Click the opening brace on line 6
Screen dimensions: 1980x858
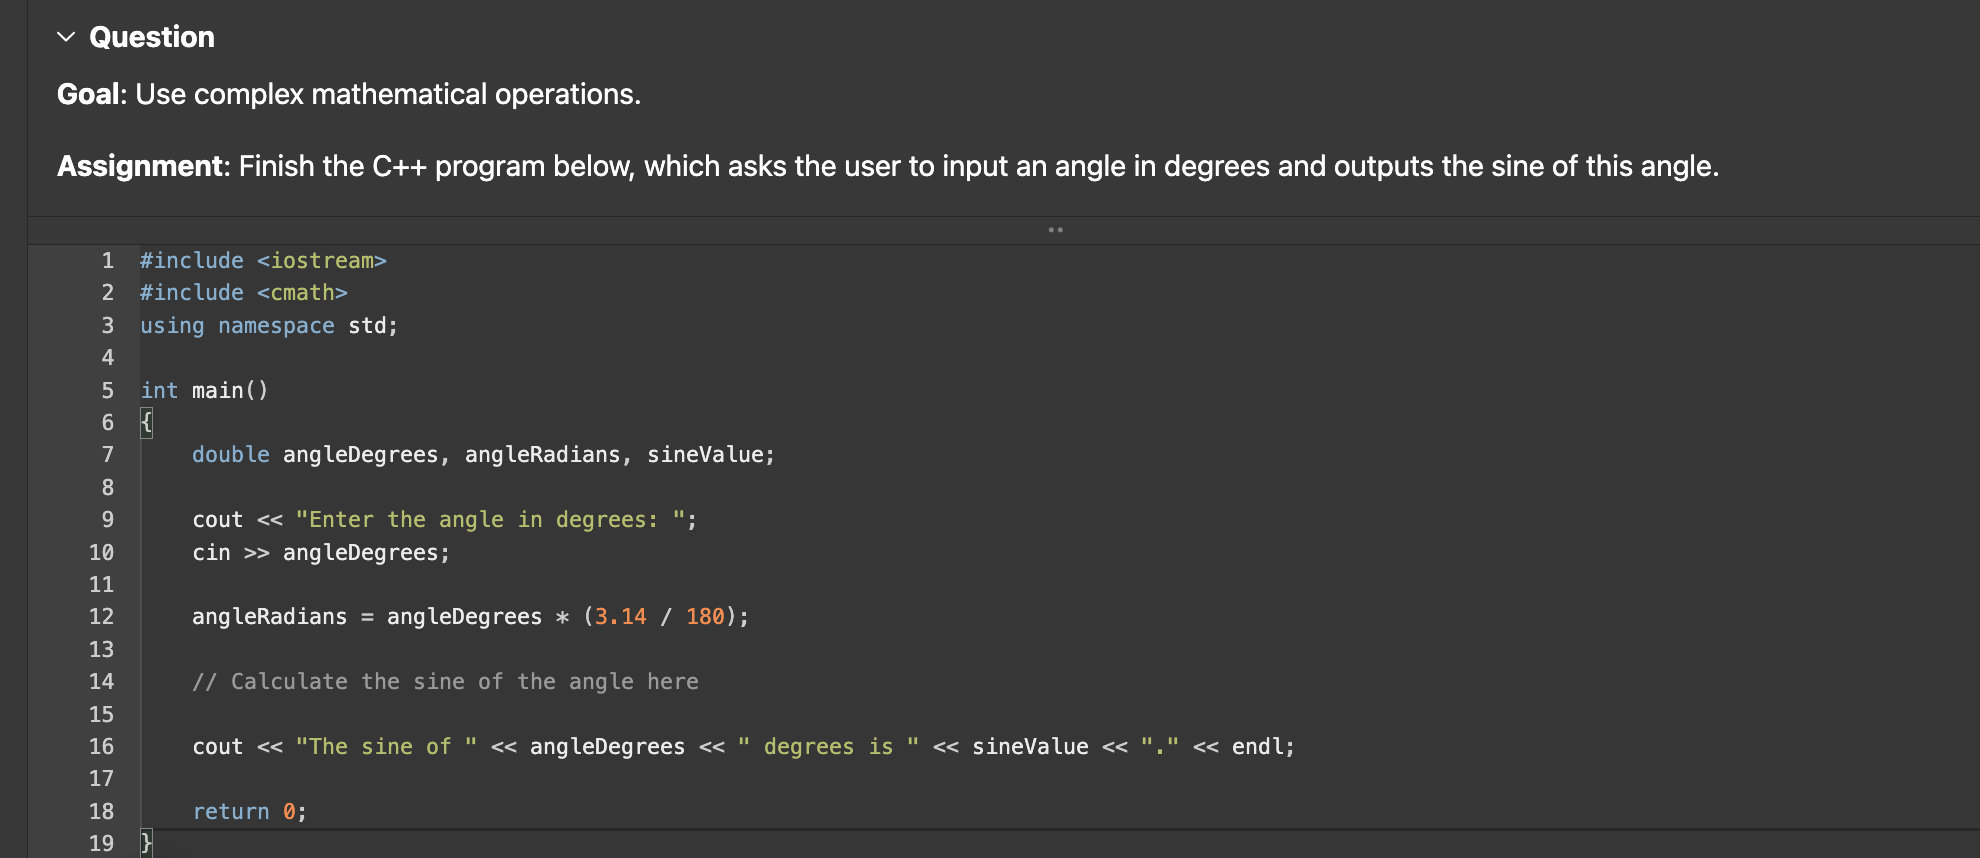coord(146,422)
